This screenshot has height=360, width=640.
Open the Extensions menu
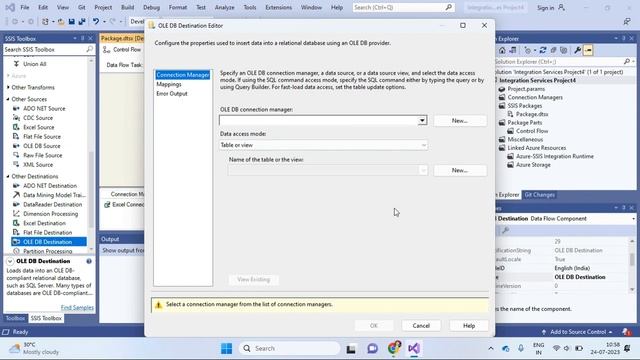[278, 7]
